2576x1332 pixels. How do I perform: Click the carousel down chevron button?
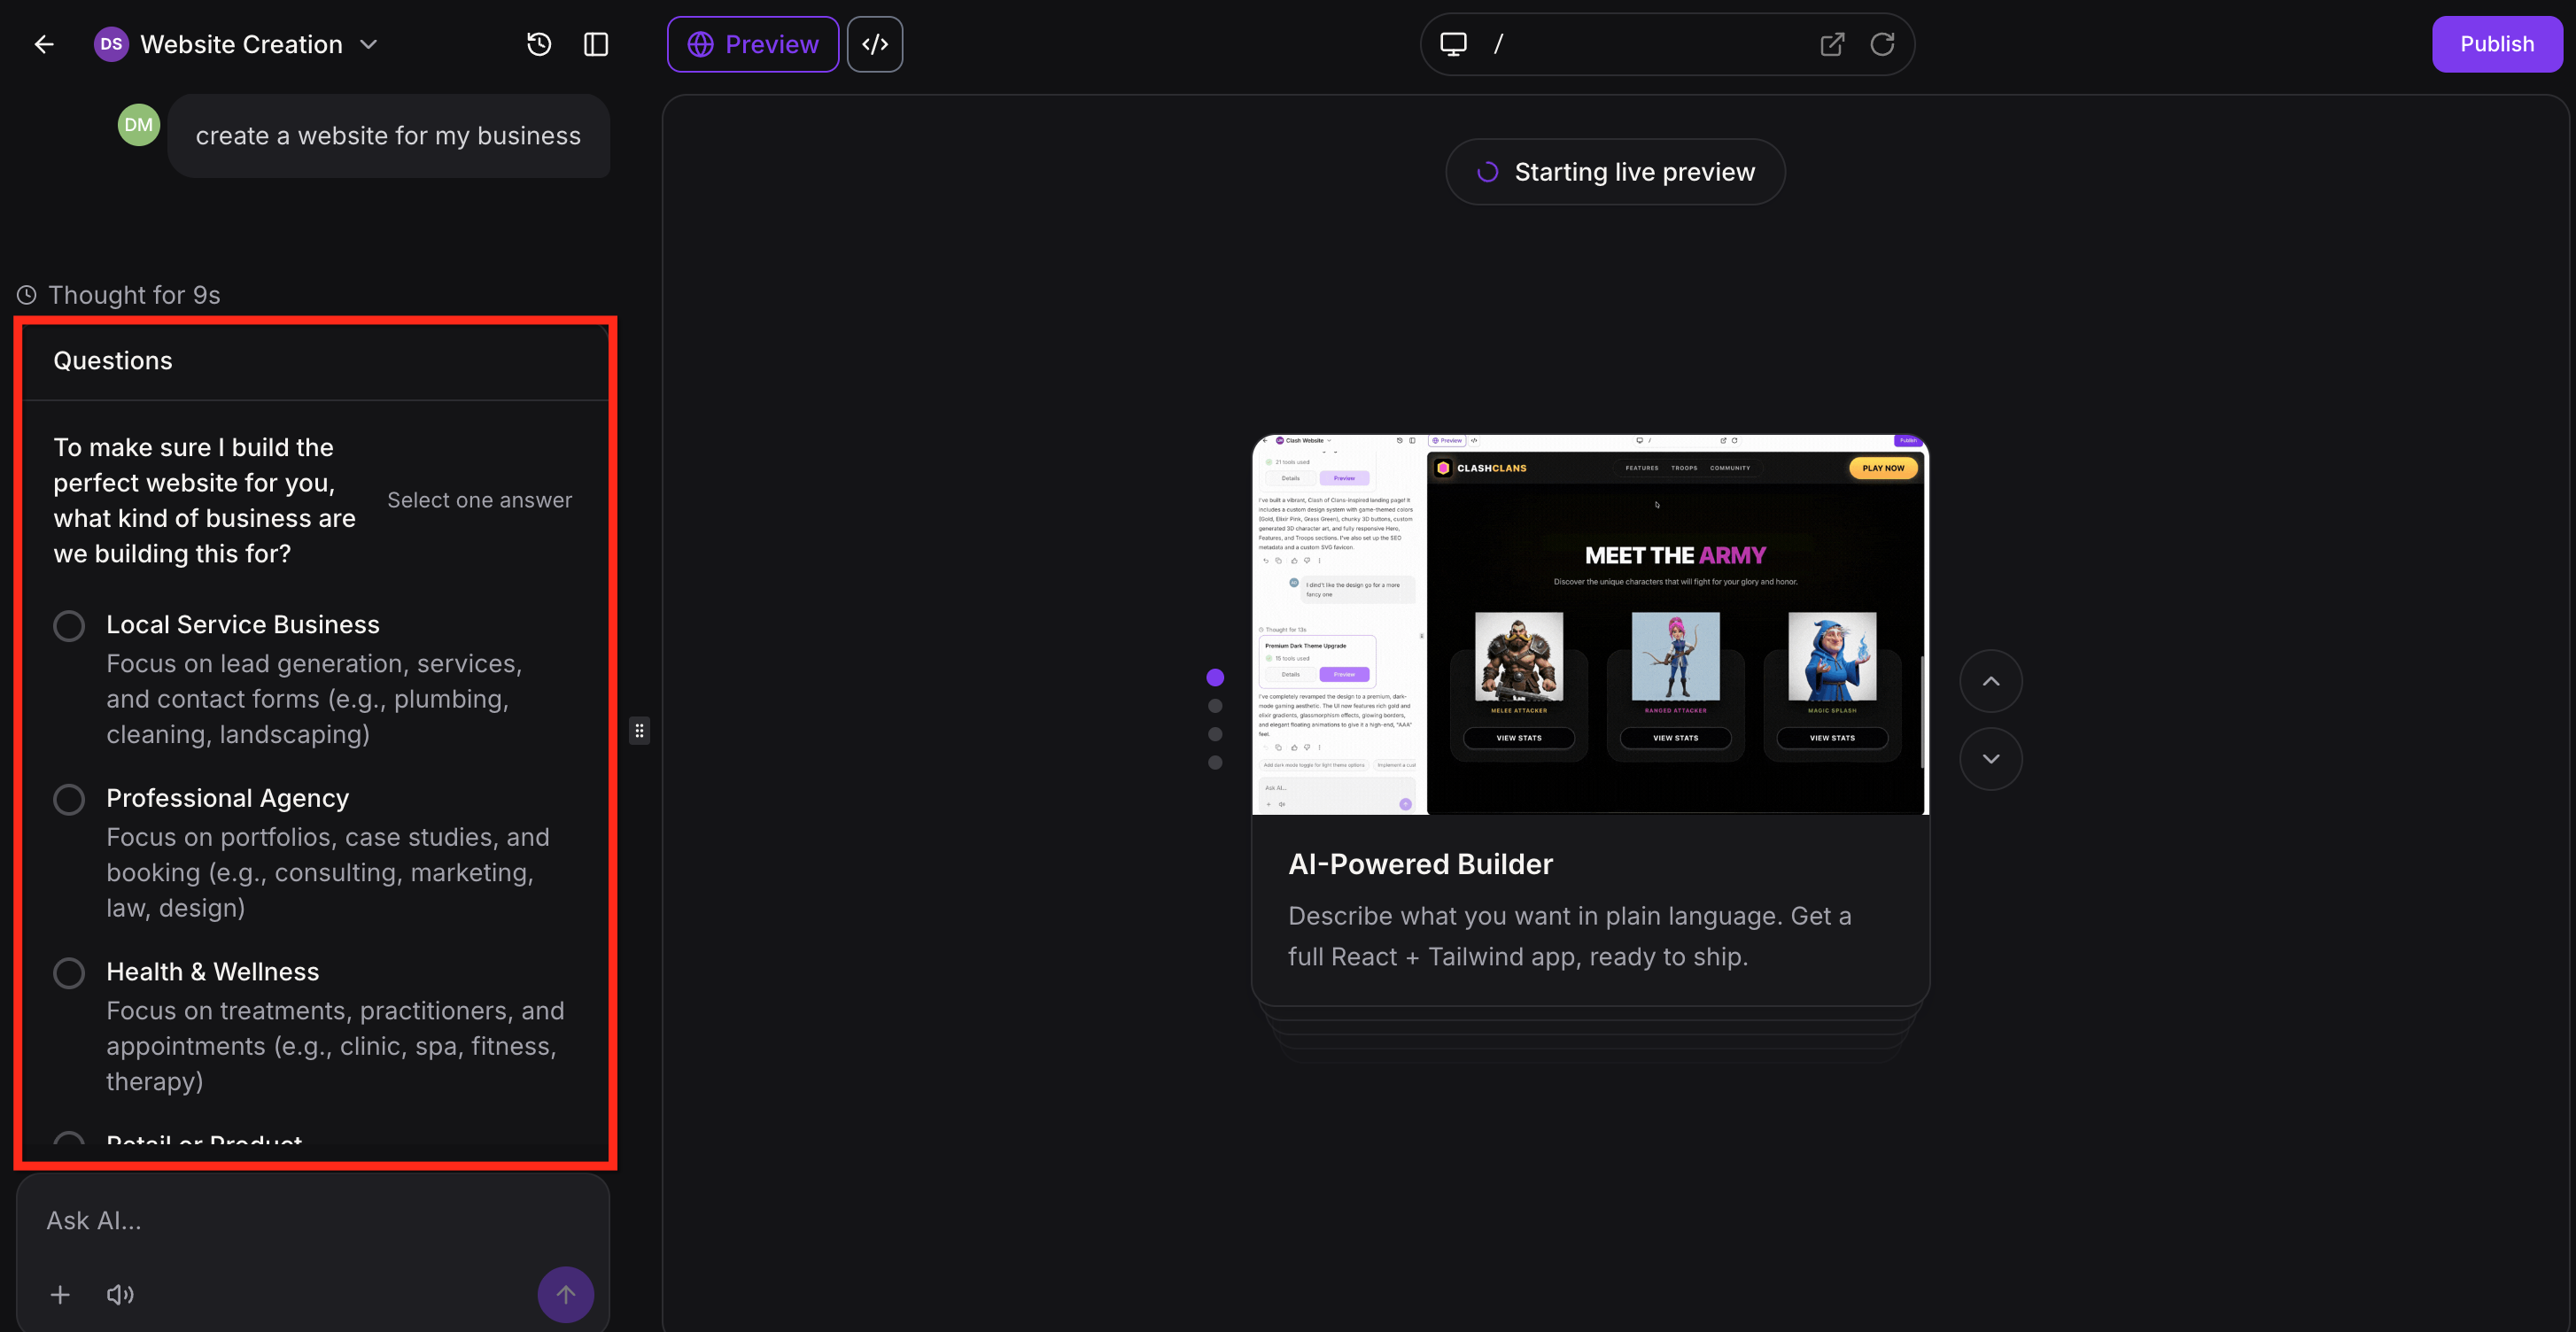(1990, 759)
